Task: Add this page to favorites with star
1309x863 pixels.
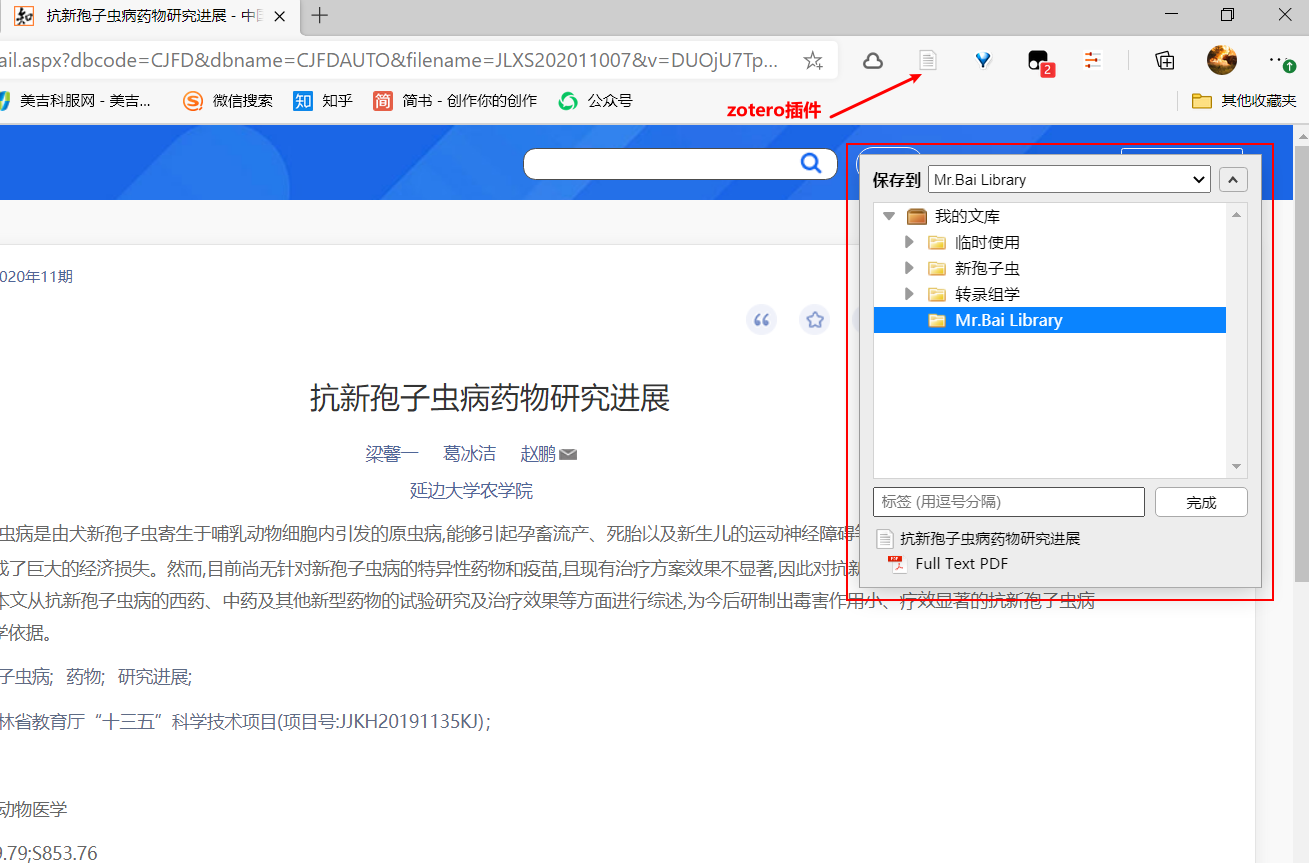Action: [x=813, y=61]
